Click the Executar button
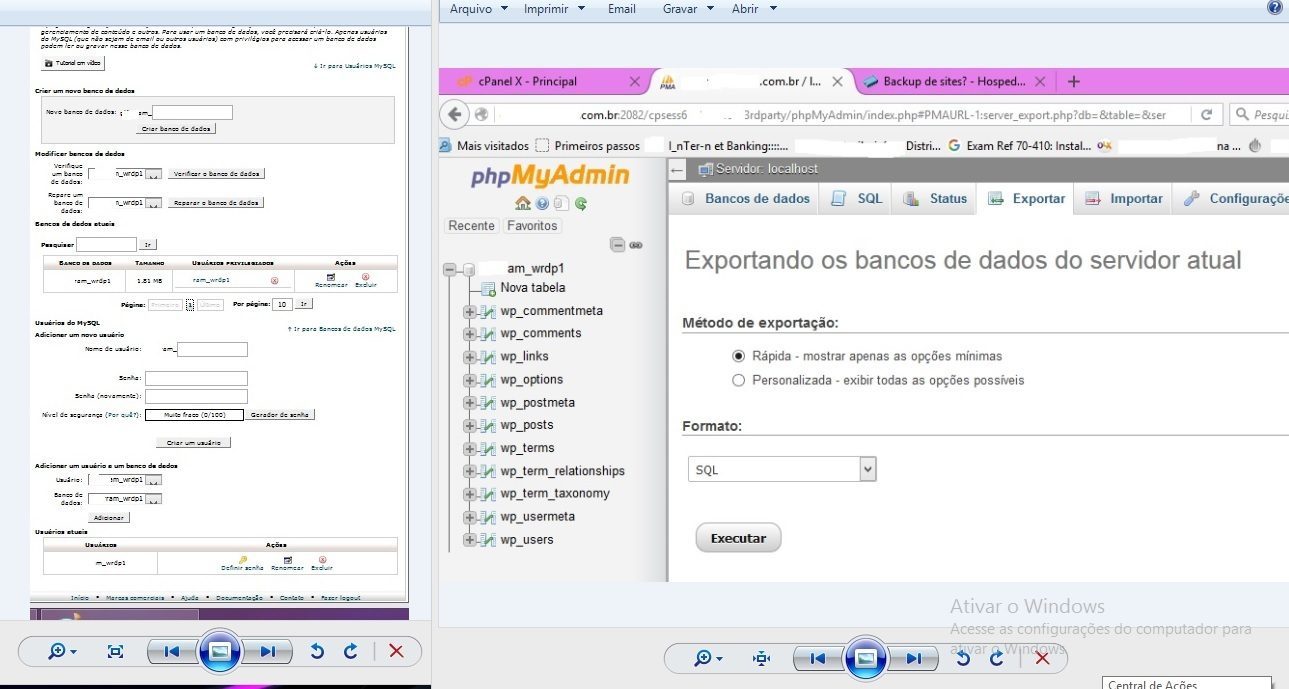Screen dimensions: 1289x689 point(738,538)
